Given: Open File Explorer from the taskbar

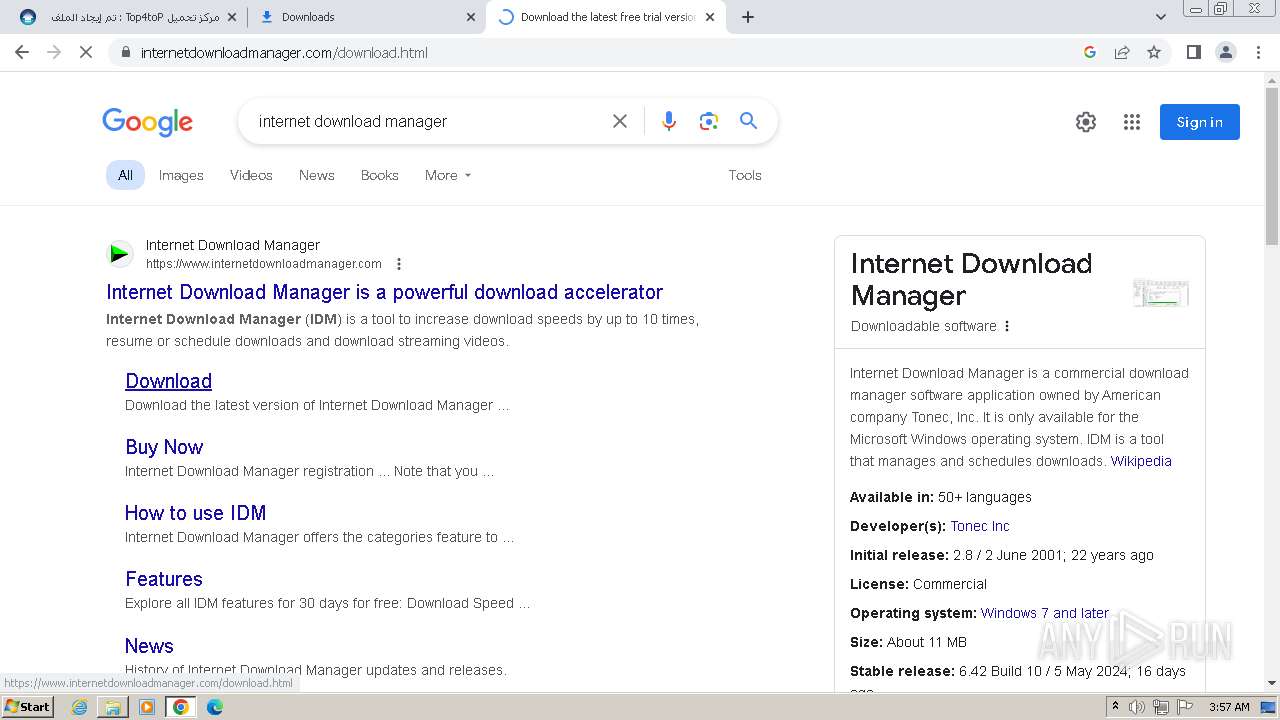Looking at the screenshot, I should click(113, 707).
